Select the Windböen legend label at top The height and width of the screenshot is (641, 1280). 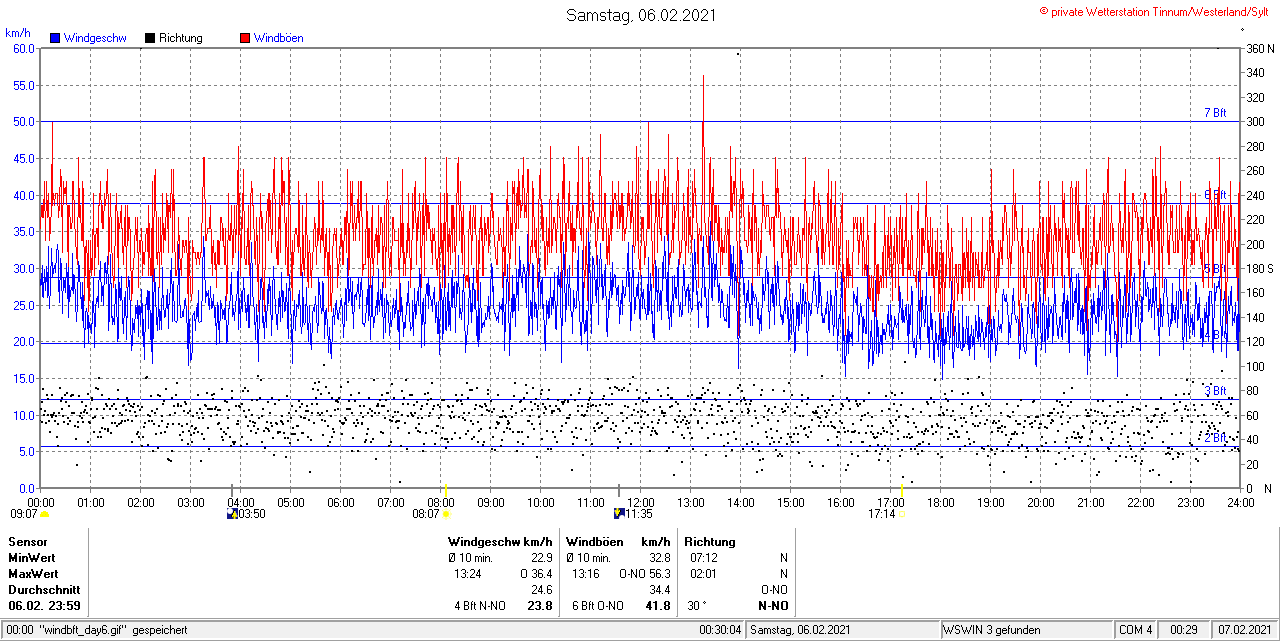[x=278, y=38]
